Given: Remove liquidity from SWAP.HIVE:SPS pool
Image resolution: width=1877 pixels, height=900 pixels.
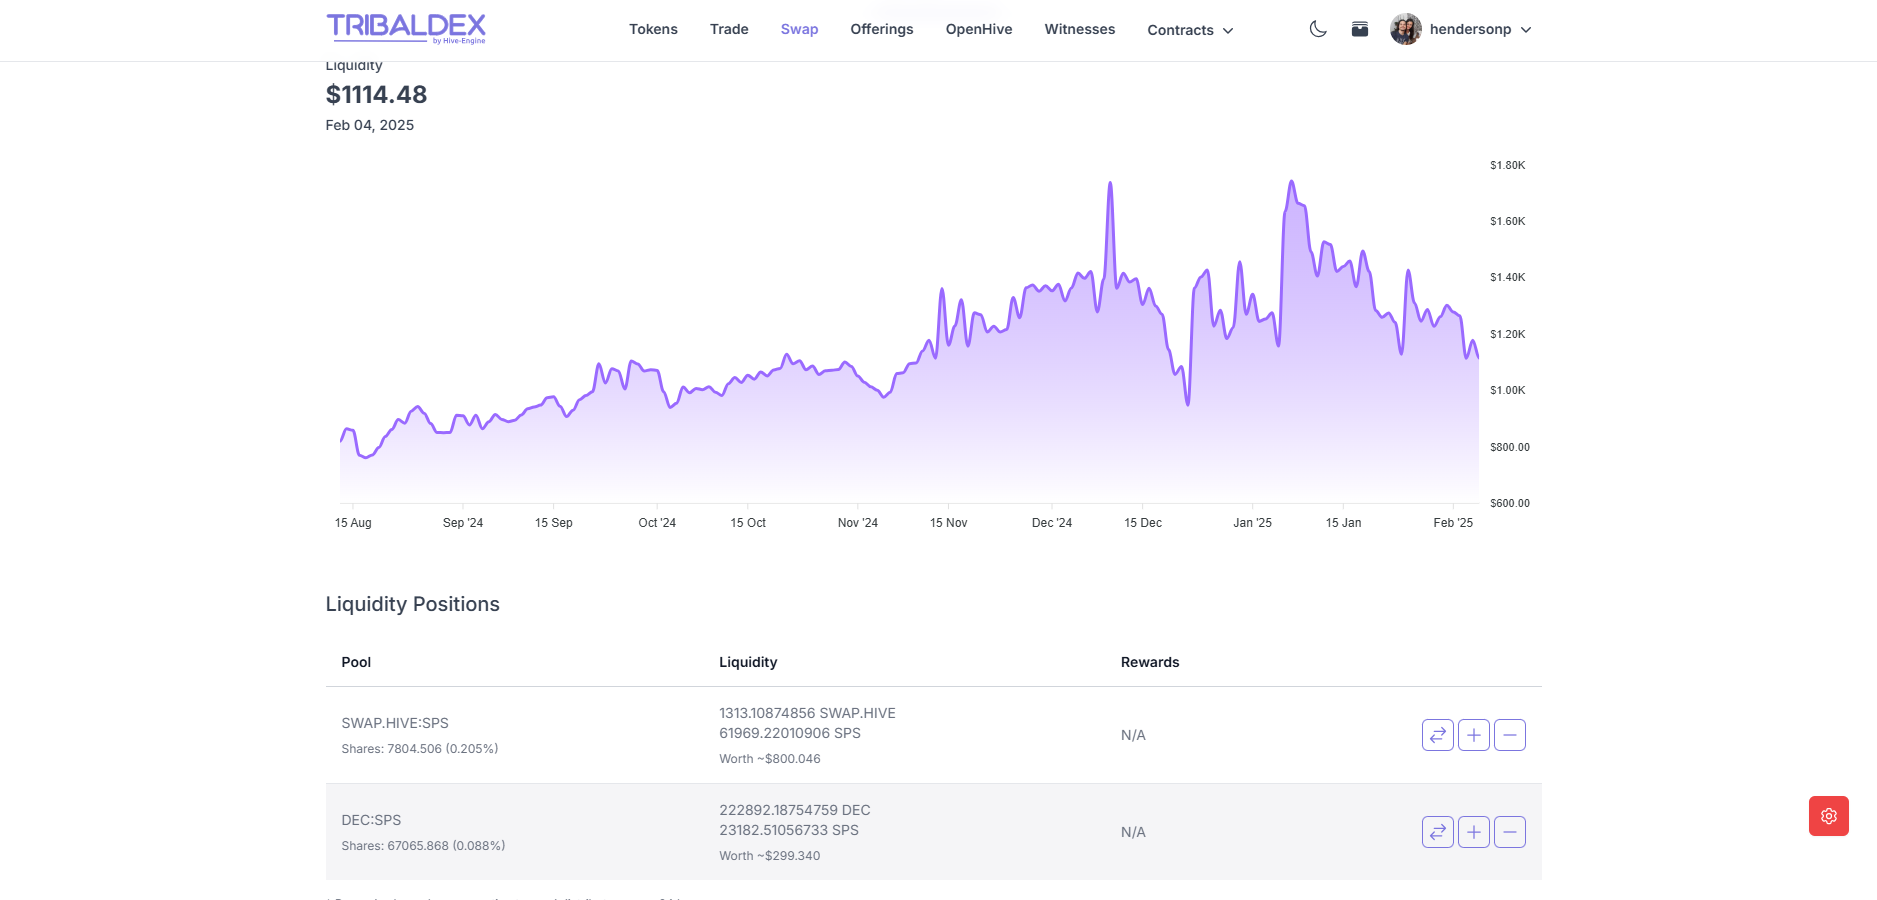Looking at the screenshot, I should 1510,735.
